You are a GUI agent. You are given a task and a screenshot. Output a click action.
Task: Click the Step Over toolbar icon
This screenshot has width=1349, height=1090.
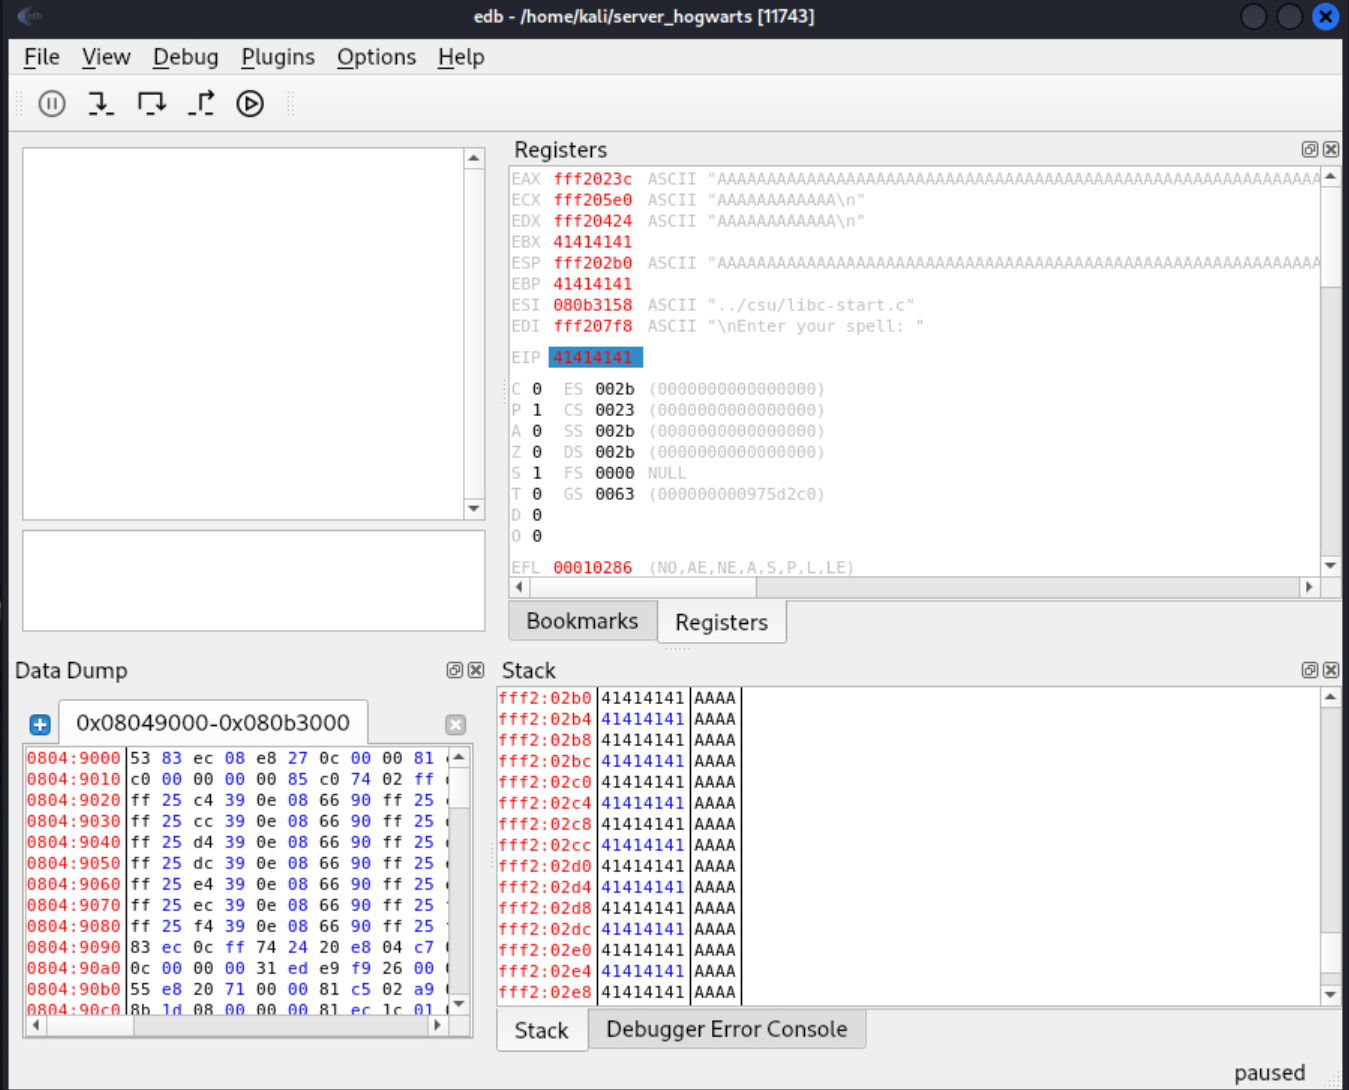coord(151,103)
